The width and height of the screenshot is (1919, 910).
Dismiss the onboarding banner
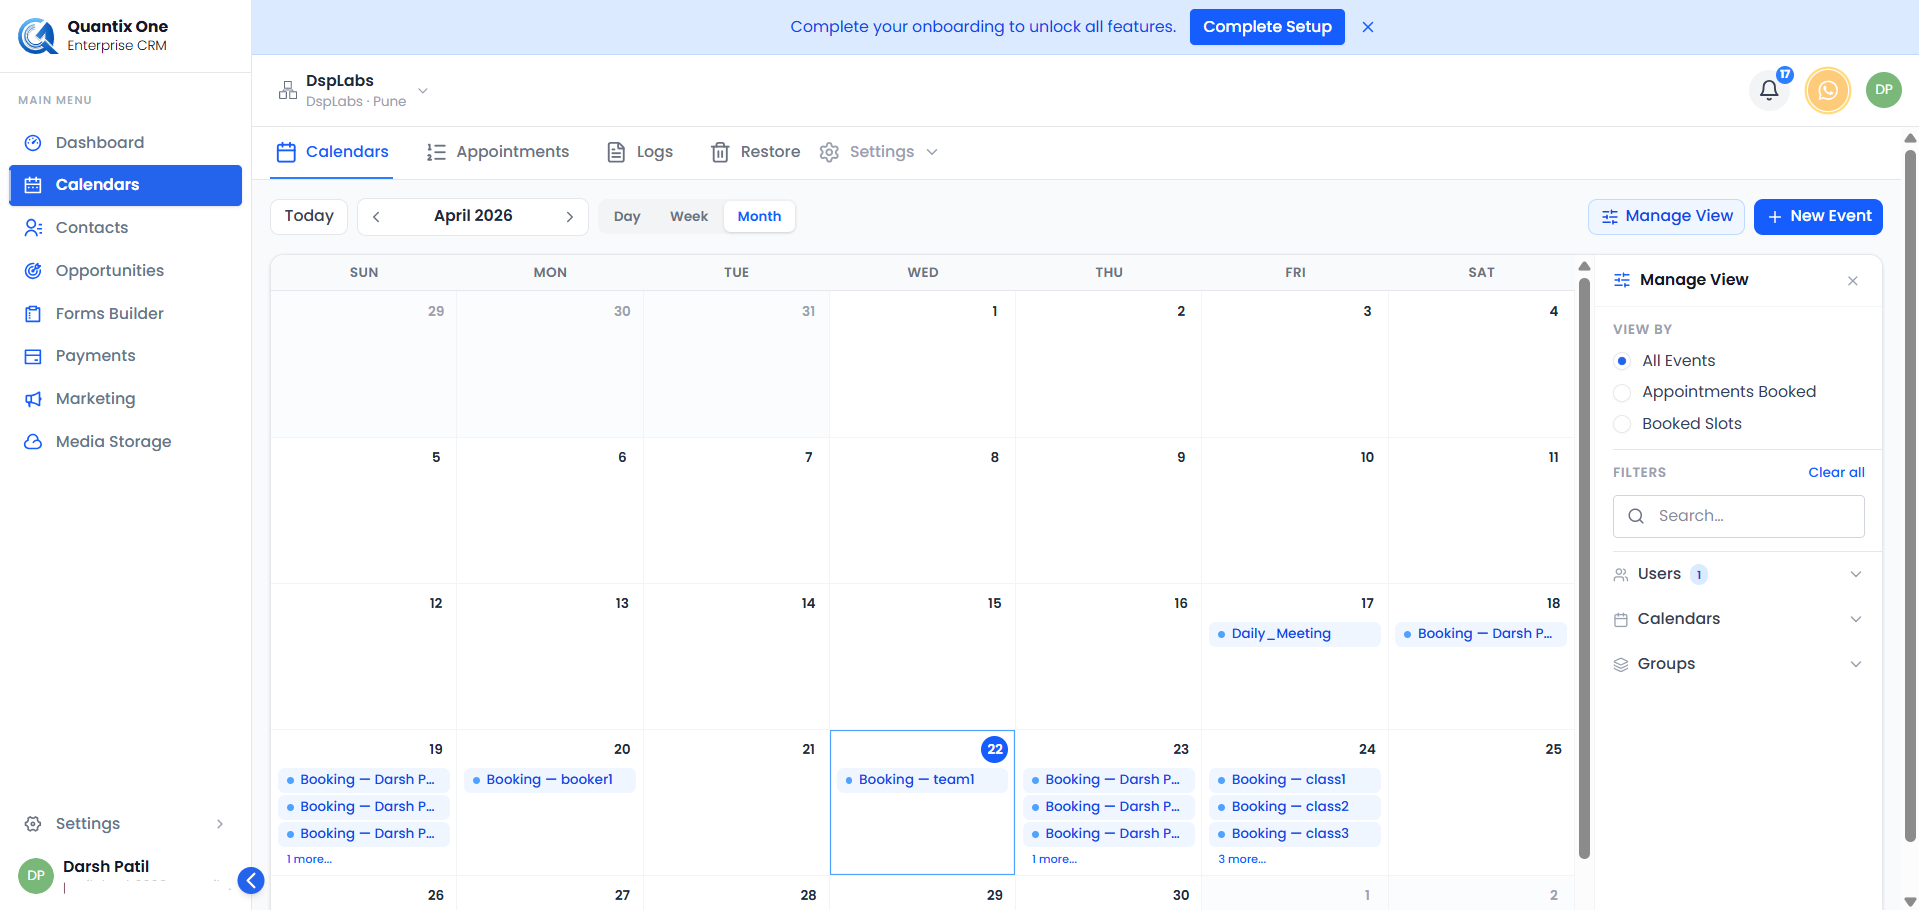1368,27
